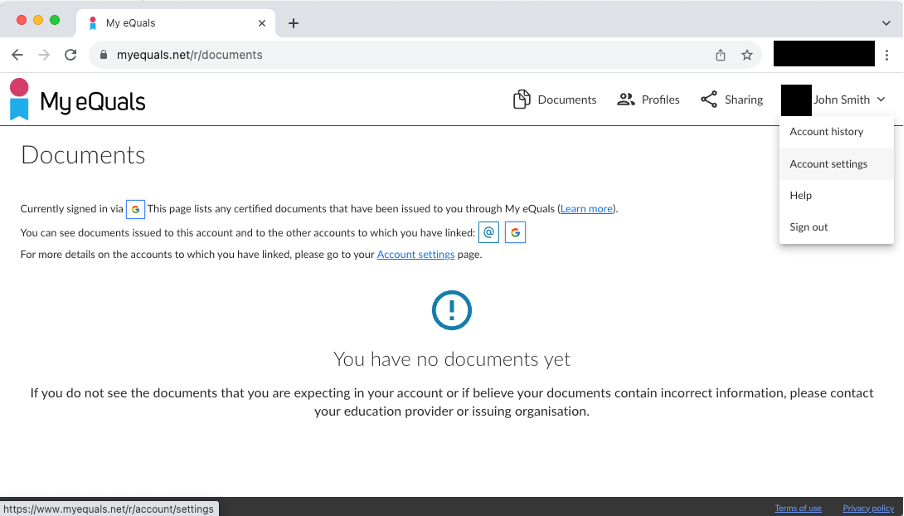Click the Documents navigation label

pos(567,100)
